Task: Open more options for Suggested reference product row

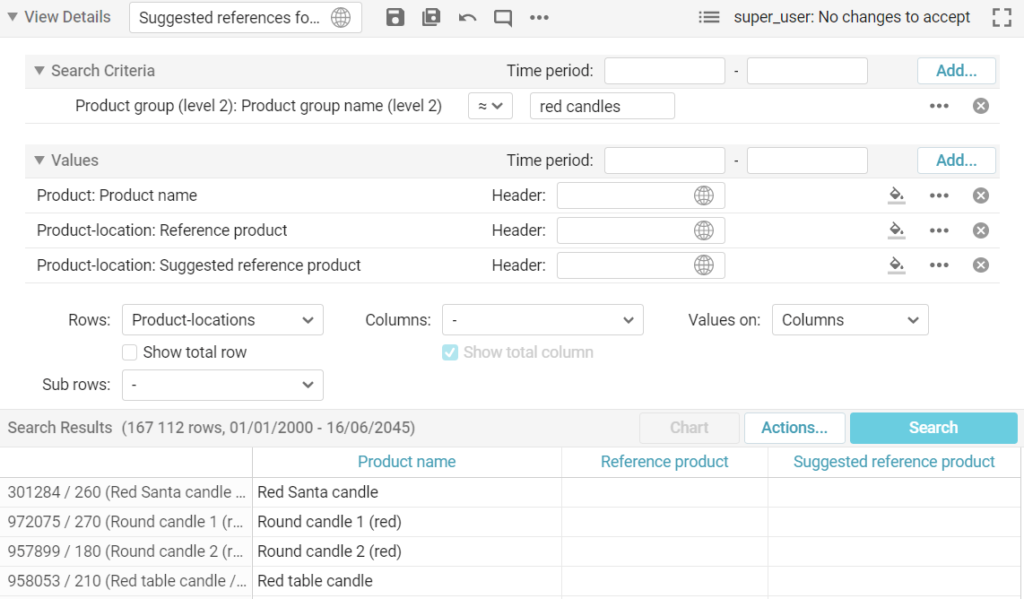Action: (938, 265)
